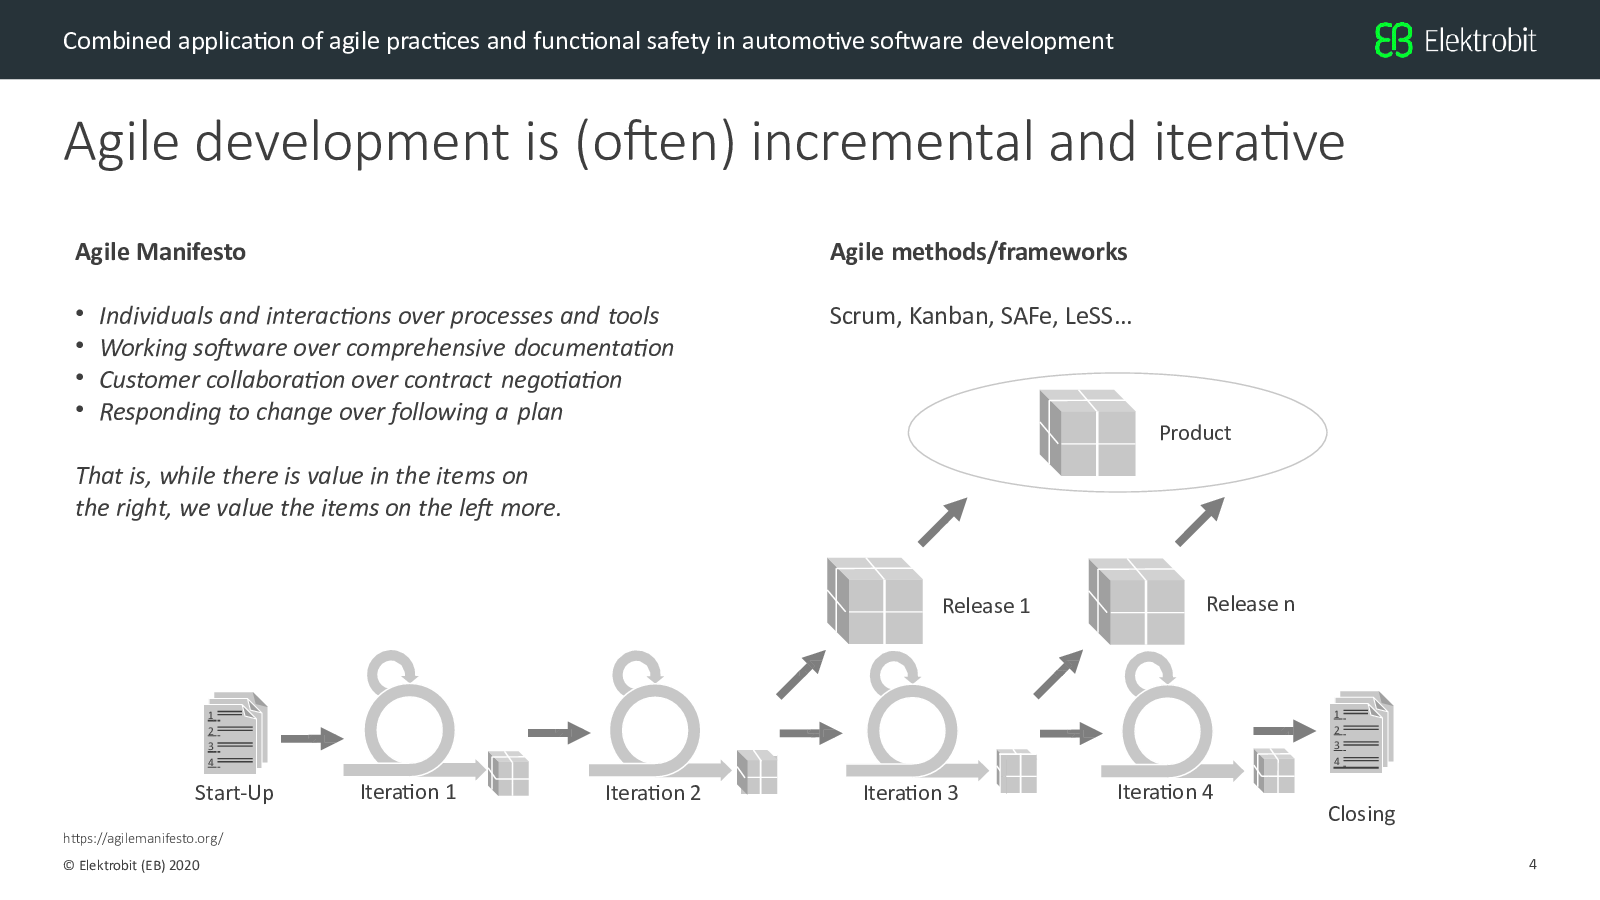
Task: Click the 'Scrum, Kanban, SAFe, LeSS' text
Action: (980, 316)
